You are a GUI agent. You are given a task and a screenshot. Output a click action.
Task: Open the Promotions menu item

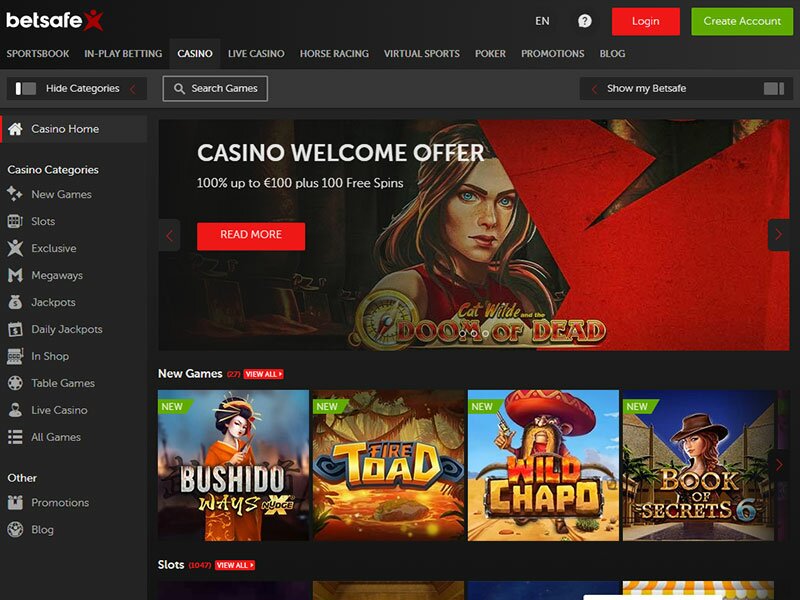553,54
